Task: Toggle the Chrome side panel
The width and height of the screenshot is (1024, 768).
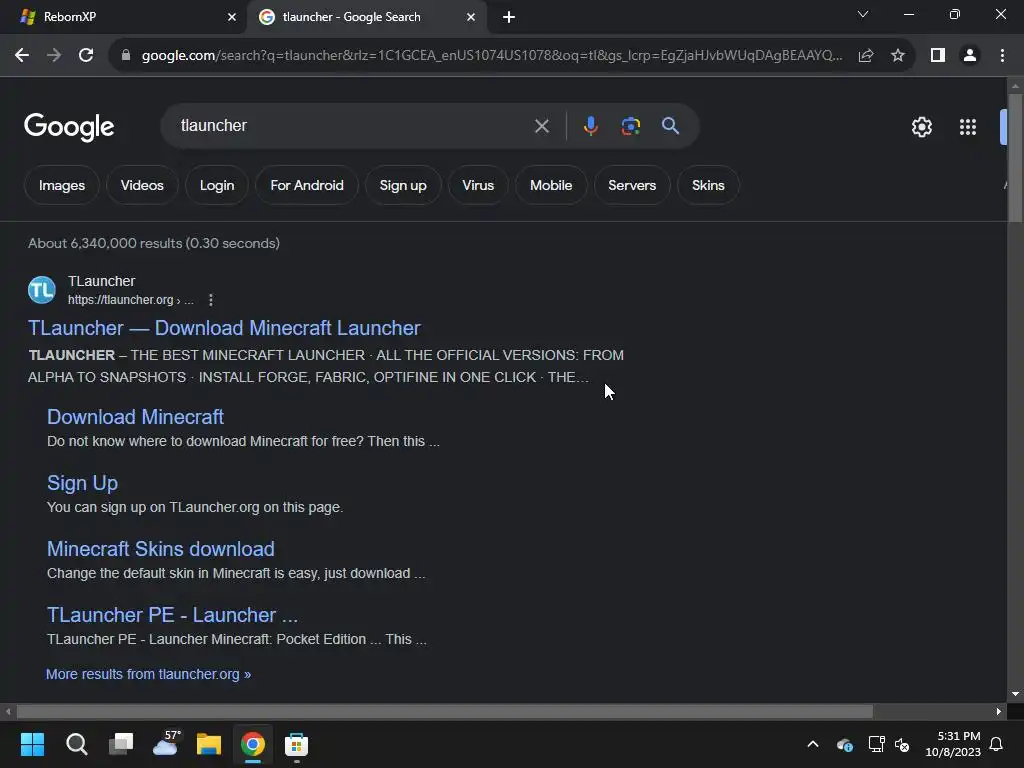Action: pos(938,56)
